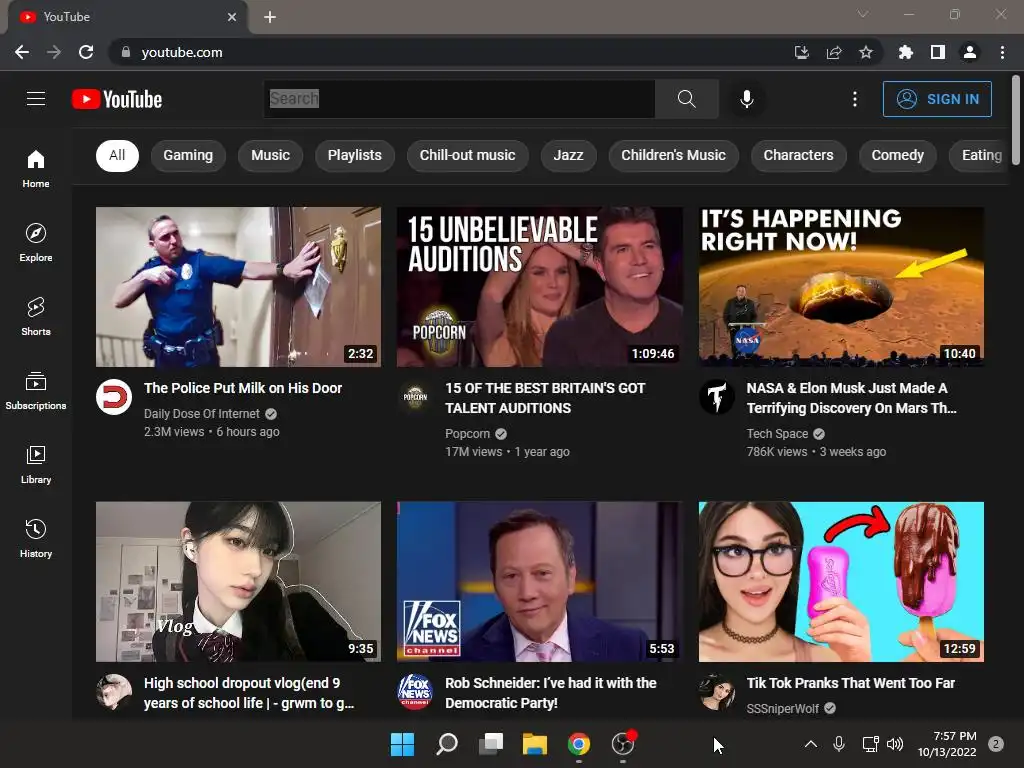1024x768 pixels.
Task: Open the Chrome three-dot menu
Action: coord(1002,52)
